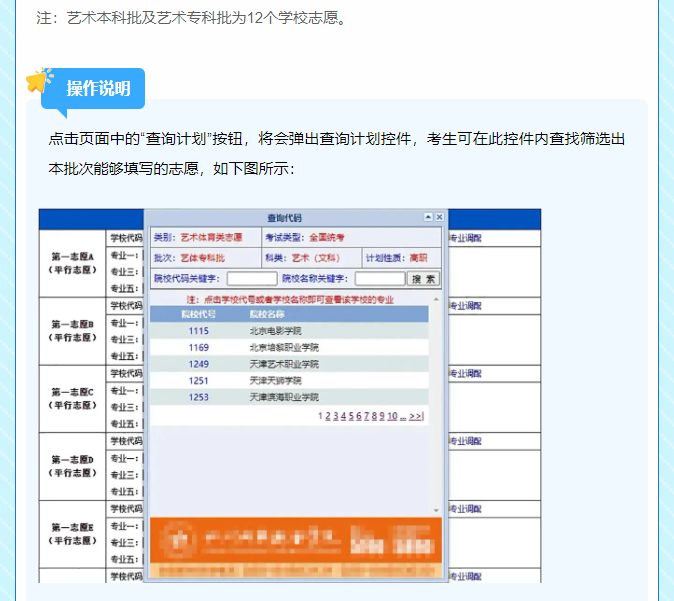Jump to last page with >>| link
Screen dimensions: 674x601
point(417,416)
